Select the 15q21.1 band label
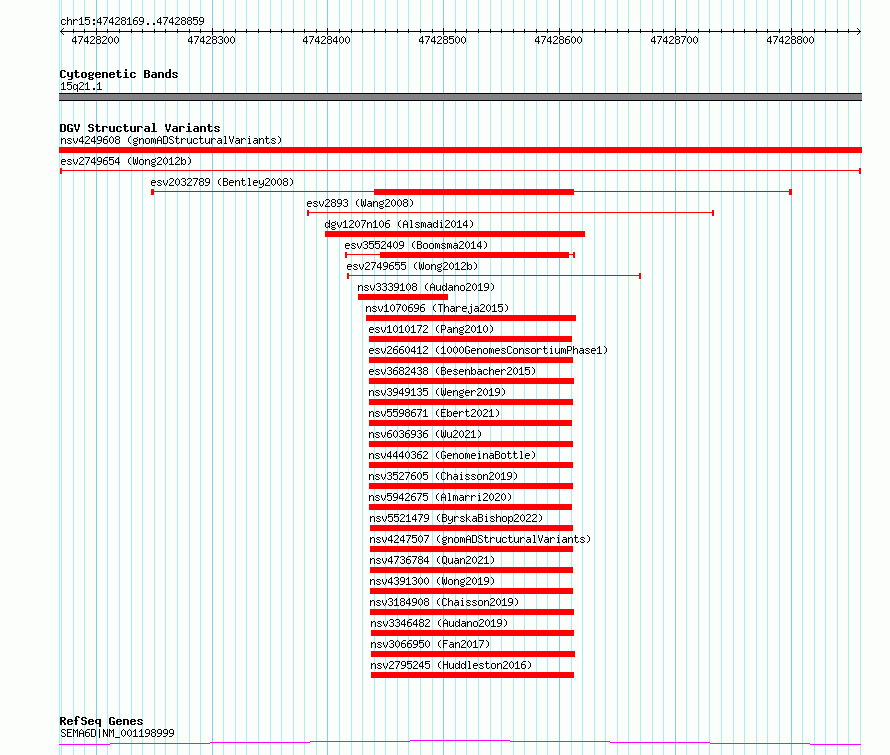 81,86
